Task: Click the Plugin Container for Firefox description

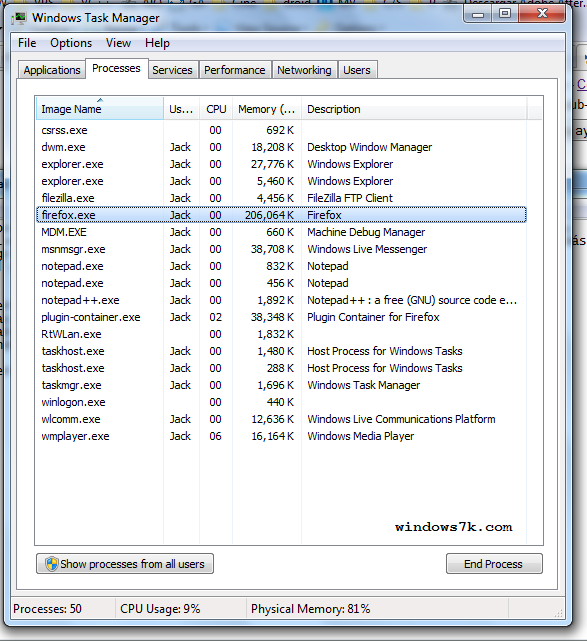Action: (373, 317)
